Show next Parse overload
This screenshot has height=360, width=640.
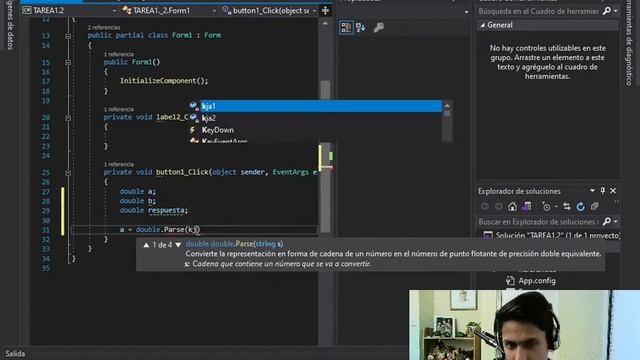[178, 245]
